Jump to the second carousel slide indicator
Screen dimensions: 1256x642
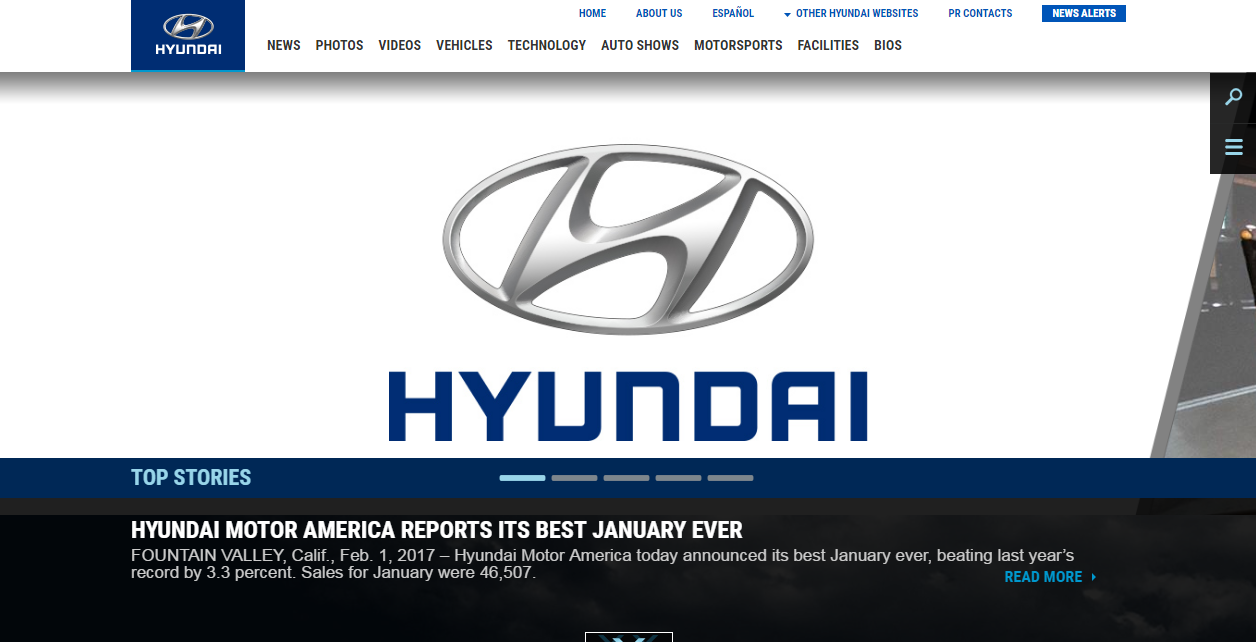(x=574, y=478)
